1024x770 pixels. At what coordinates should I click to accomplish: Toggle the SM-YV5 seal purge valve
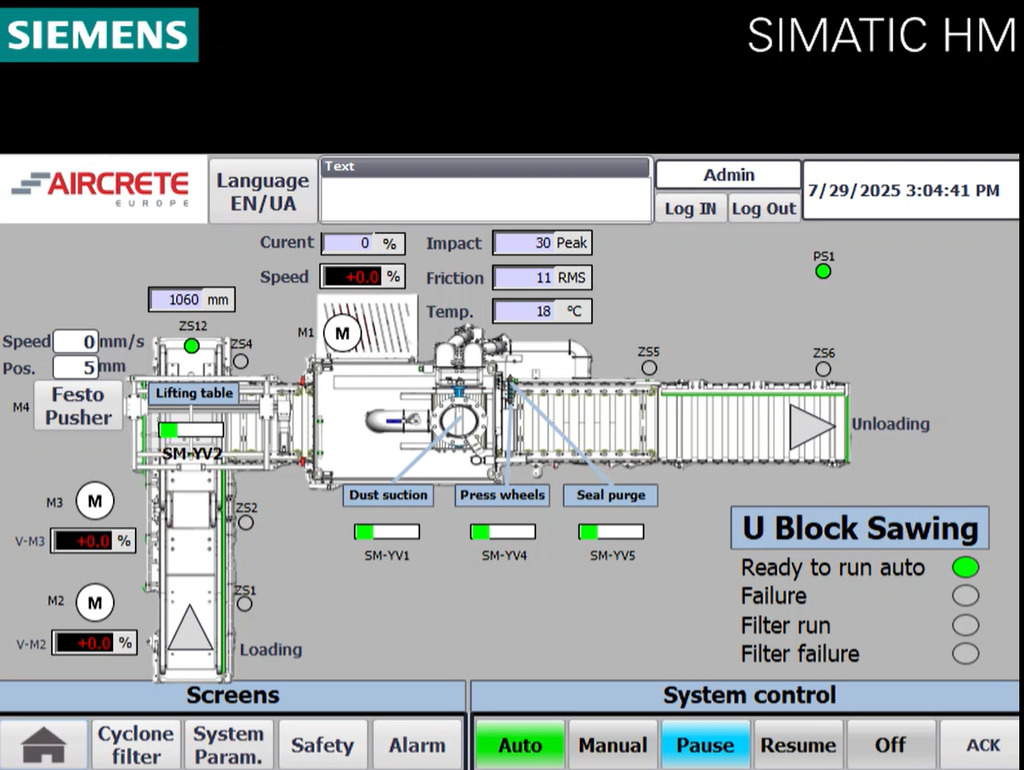pyautogui.click(x=611, y=532)
